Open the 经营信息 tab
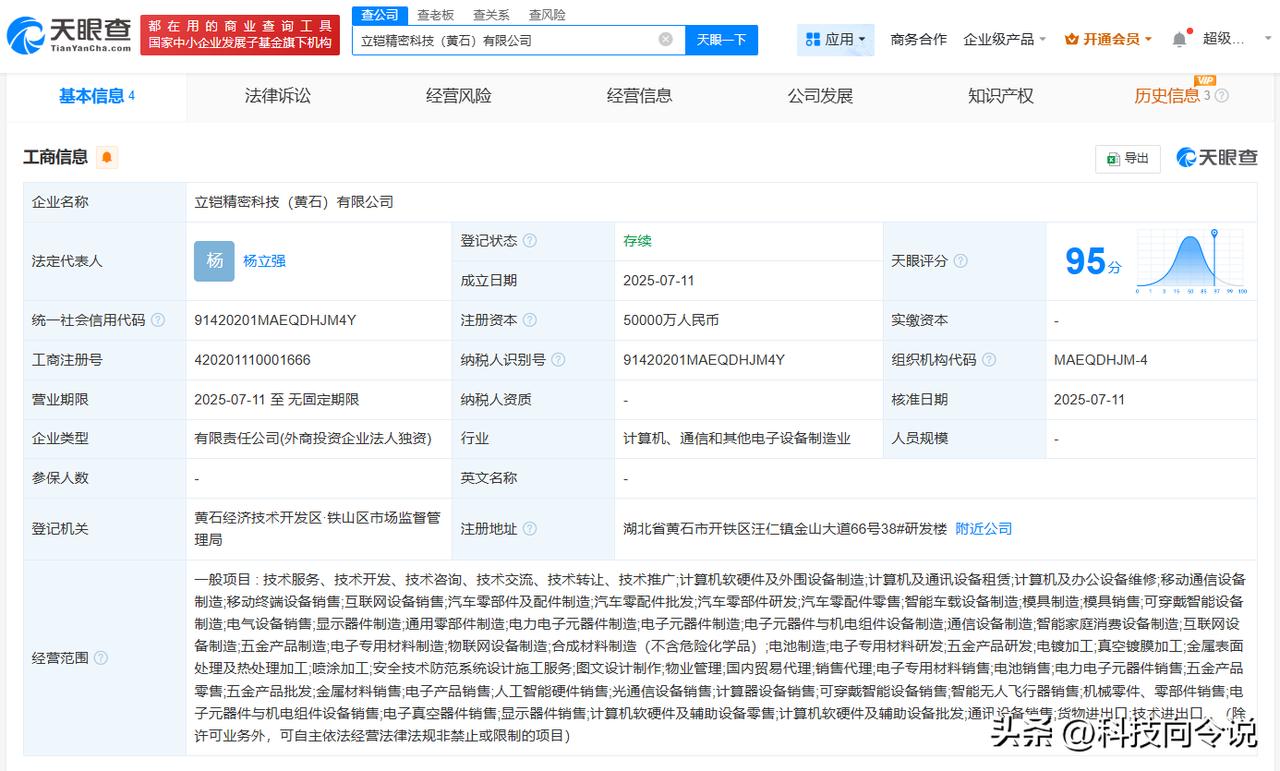The image size is (1280, 771). click(x=640, y=96)
